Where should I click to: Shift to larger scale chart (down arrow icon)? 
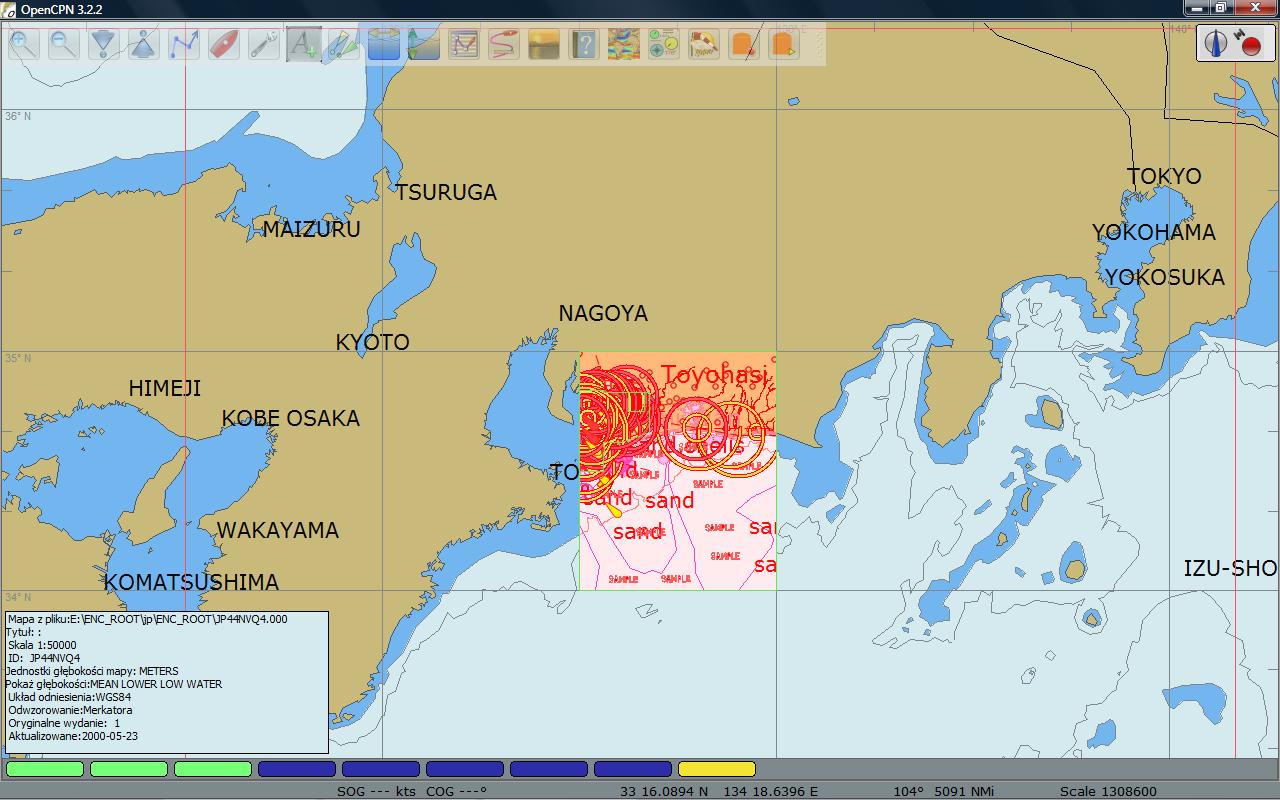tap(104, 44)
